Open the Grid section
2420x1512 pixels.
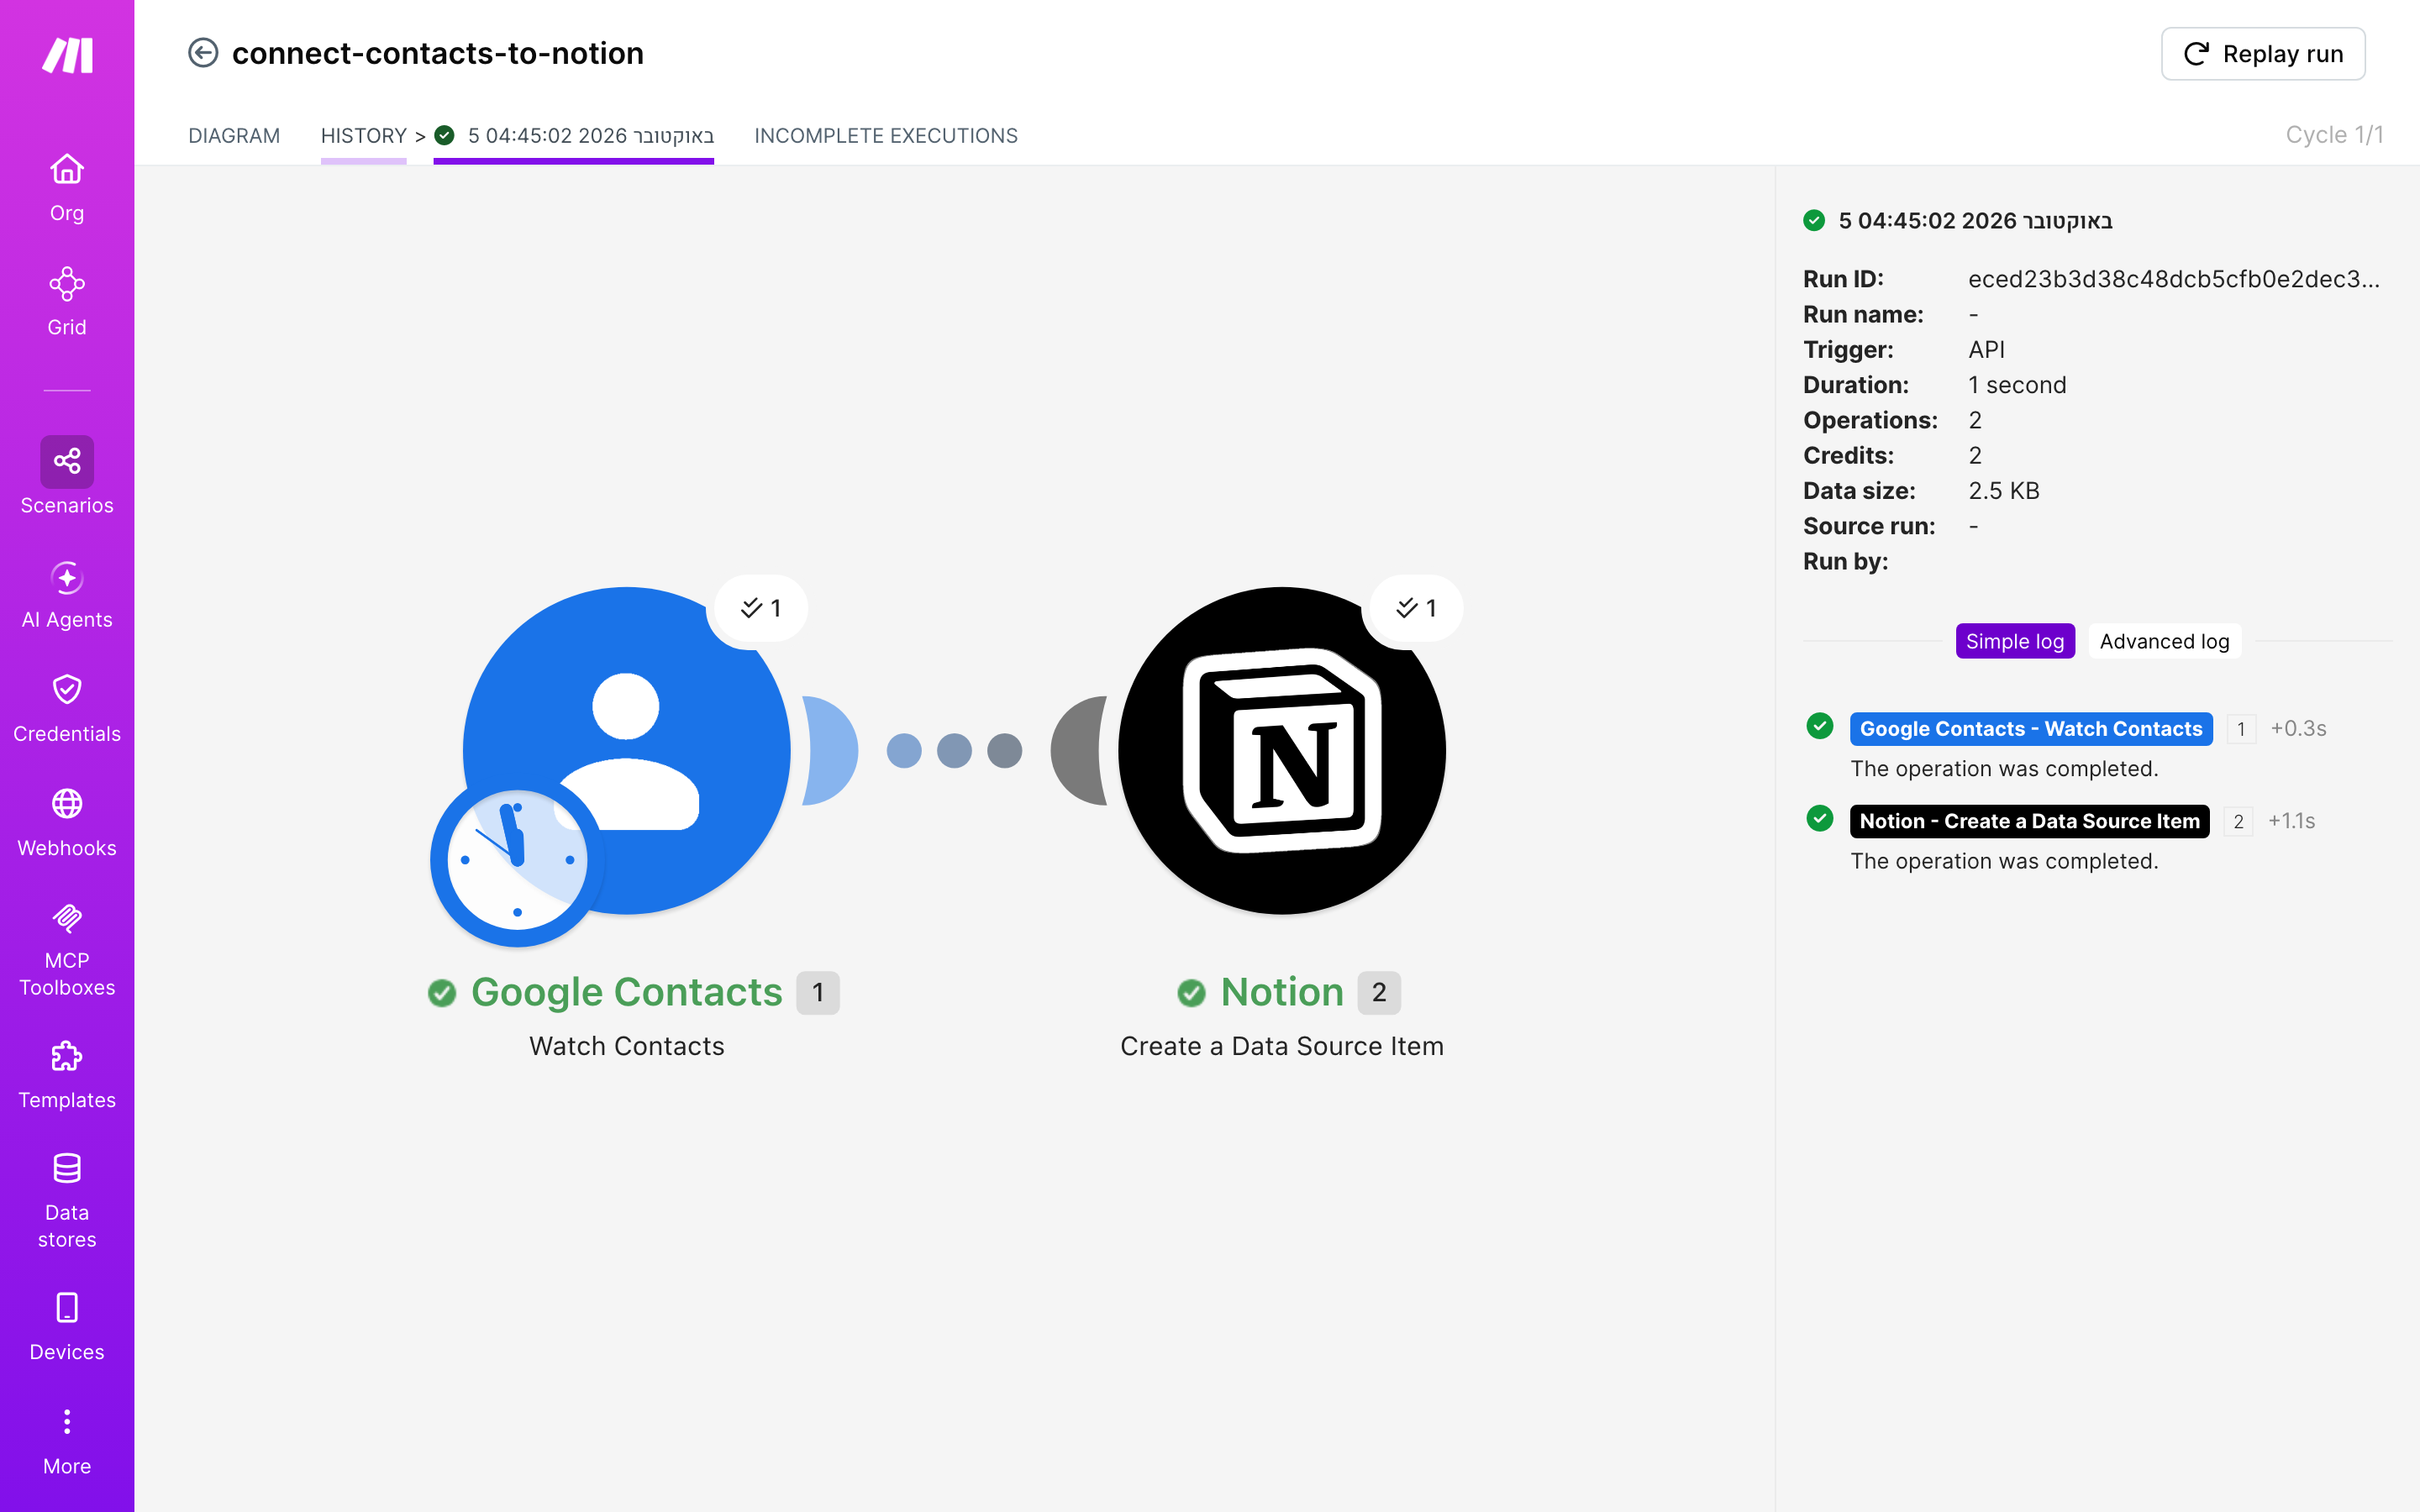click(67, 301)
